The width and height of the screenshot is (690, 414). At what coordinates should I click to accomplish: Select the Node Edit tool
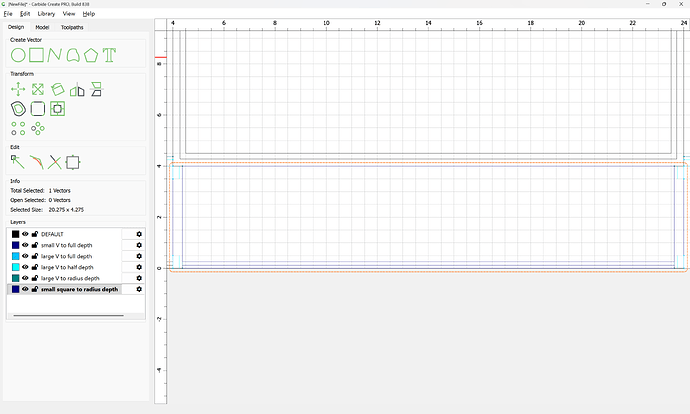click(18, 161)
